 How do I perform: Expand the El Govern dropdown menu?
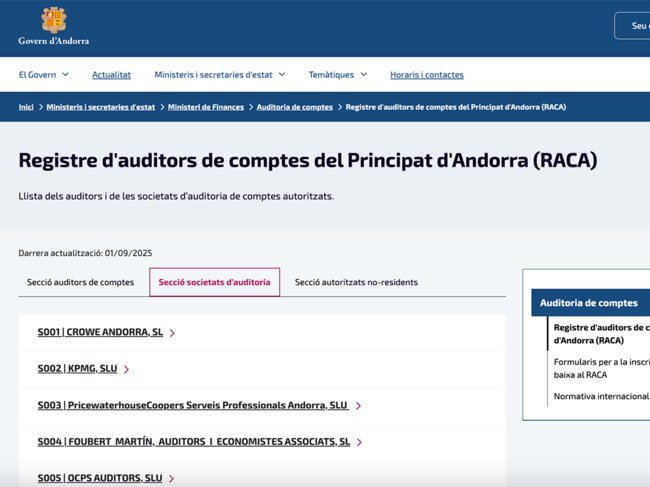pos(43,74)
